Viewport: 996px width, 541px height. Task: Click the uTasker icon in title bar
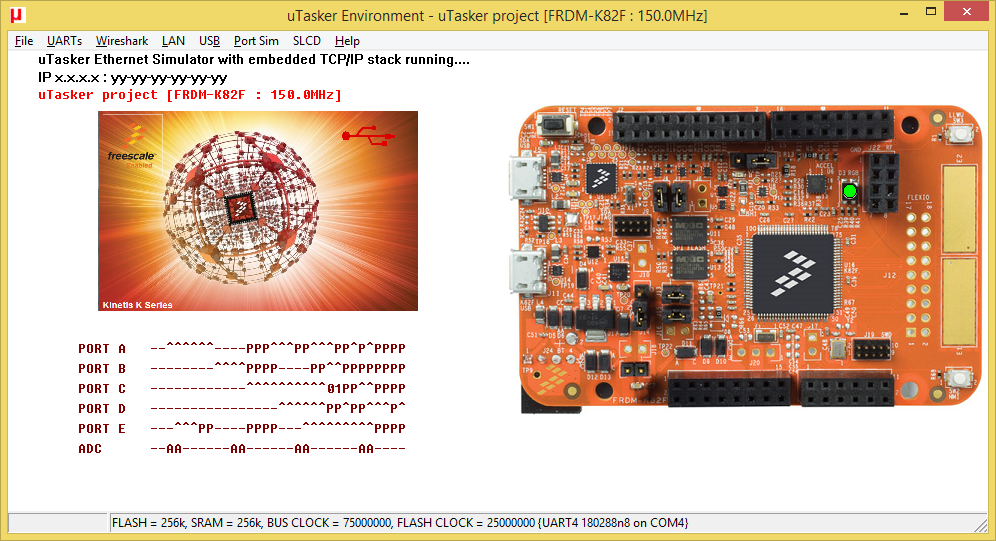(17, 13)
